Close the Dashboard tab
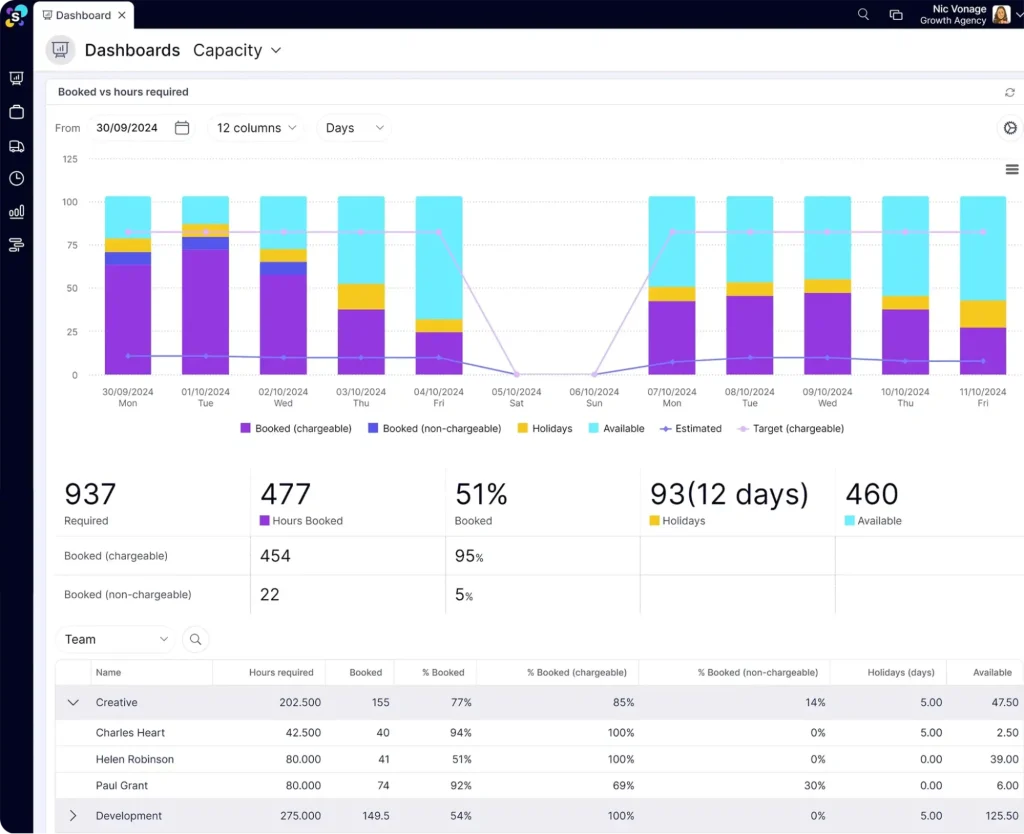The image size is (1024, 834). pyautogui.click(x=122, y=15)
